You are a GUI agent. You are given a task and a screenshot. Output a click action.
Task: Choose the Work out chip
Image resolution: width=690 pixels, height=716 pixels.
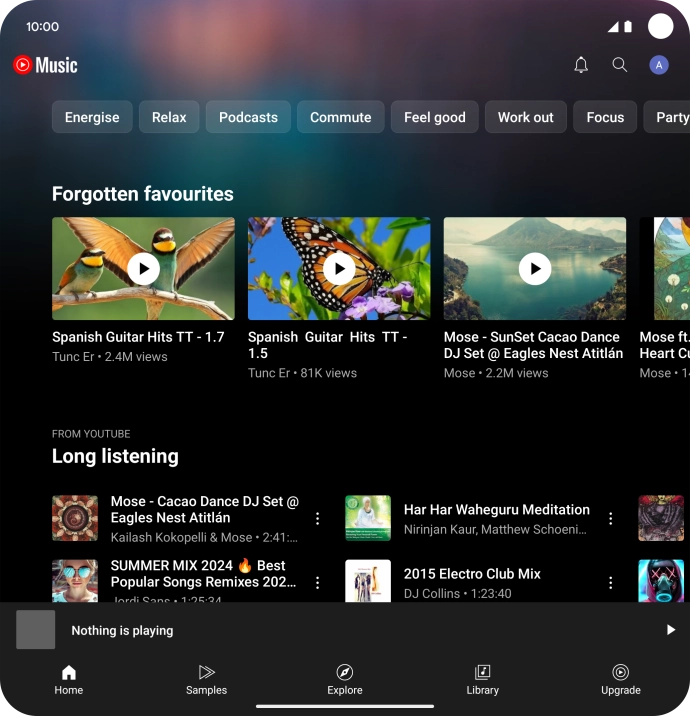[x=525, y=117]
